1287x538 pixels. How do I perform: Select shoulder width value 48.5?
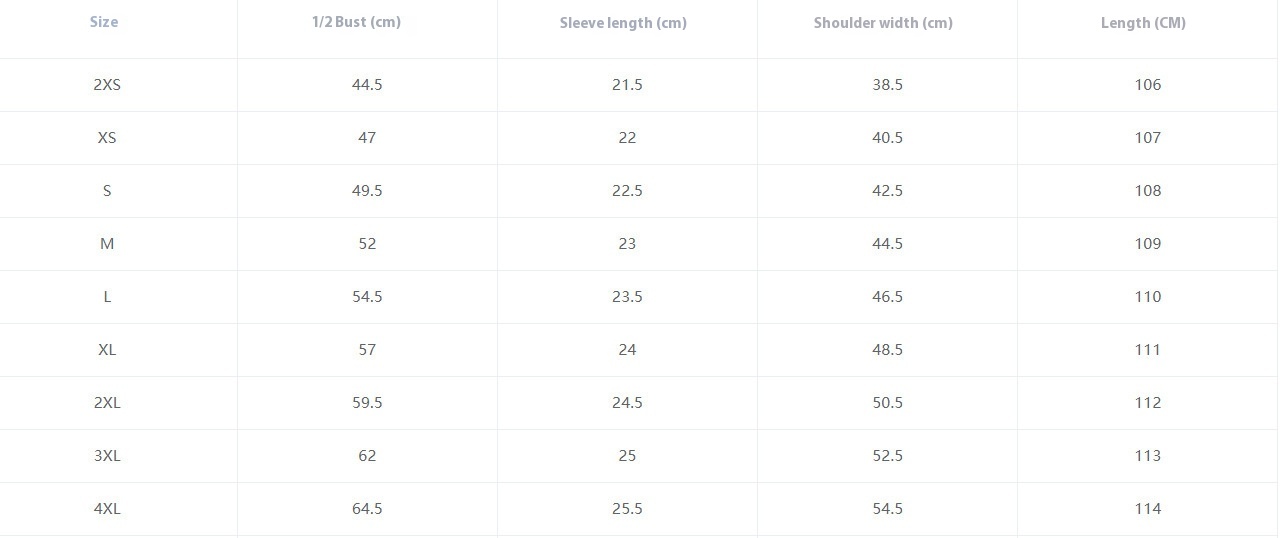pos(887,350)
